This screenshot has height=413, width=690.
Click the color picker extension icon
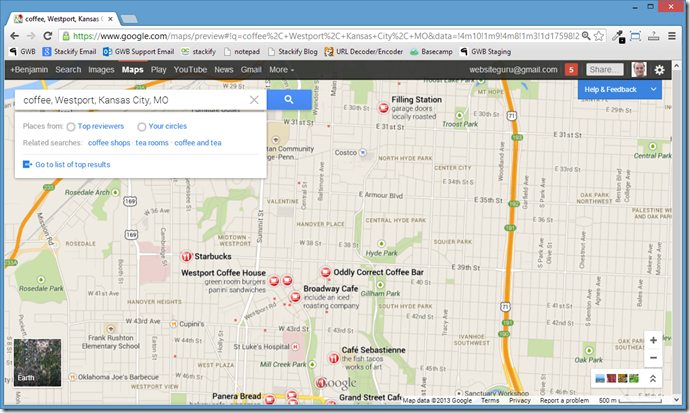click(618, 36)
